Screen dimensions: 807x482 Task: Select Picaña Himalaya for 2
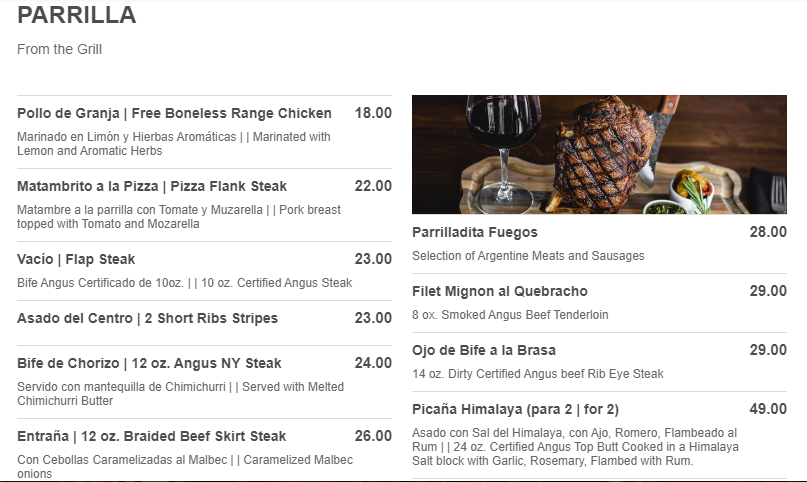point(515,409)
